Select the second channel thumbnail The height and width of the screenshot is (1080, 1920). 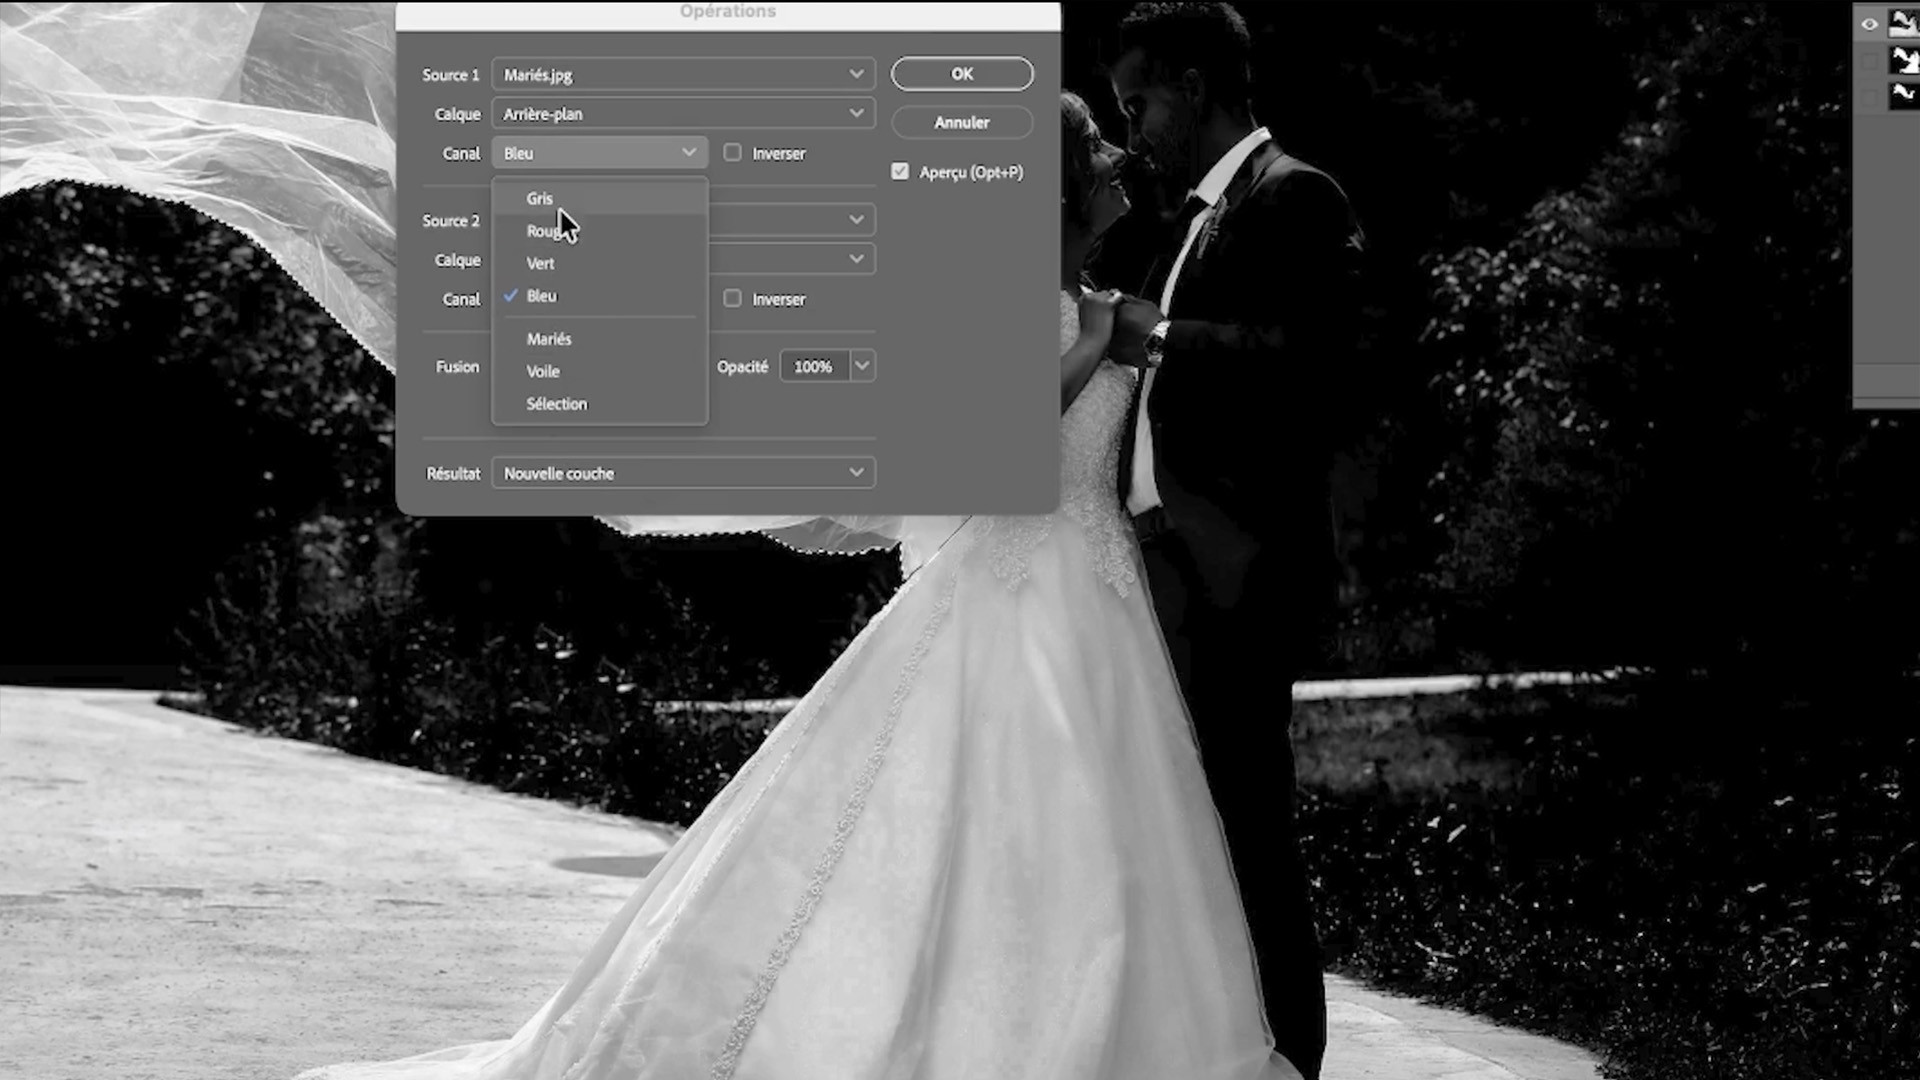(1903, 61)
